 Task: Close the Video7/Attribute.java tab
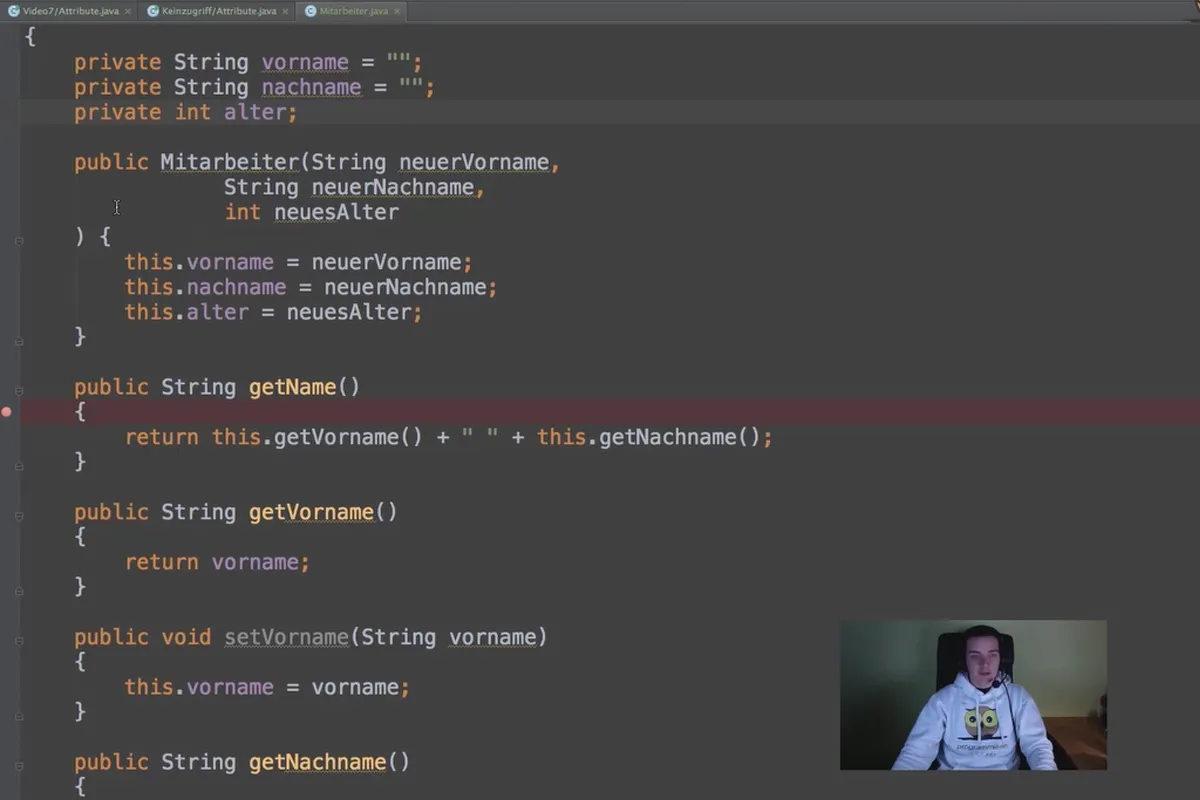point(127,11)
